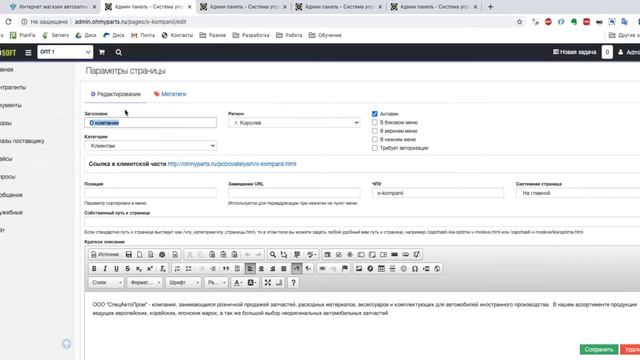The image size is (640, 360).
Task: Justify text in editor
Action: (284, 269)
